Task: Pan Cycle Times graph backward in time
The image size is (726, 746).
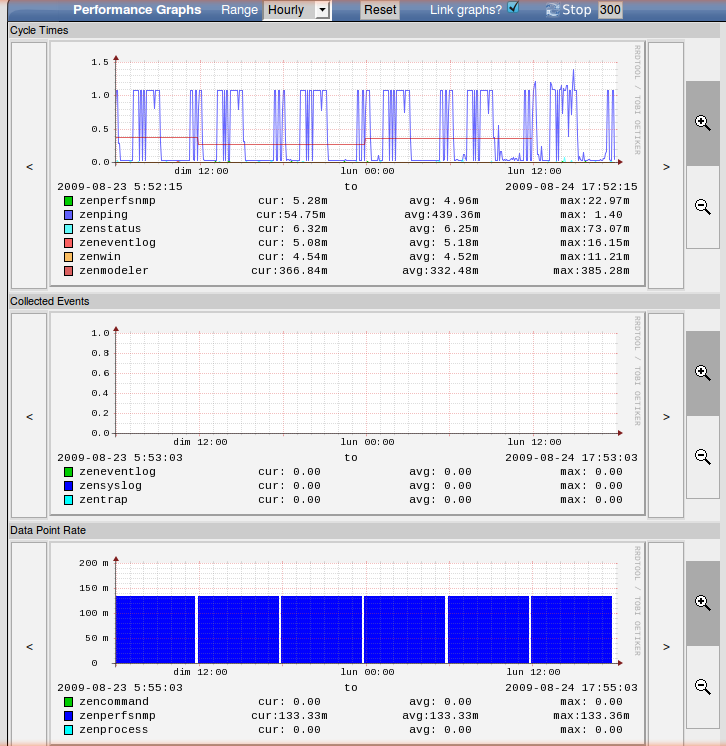Action: pyautogui.click(x=29, y=166)
